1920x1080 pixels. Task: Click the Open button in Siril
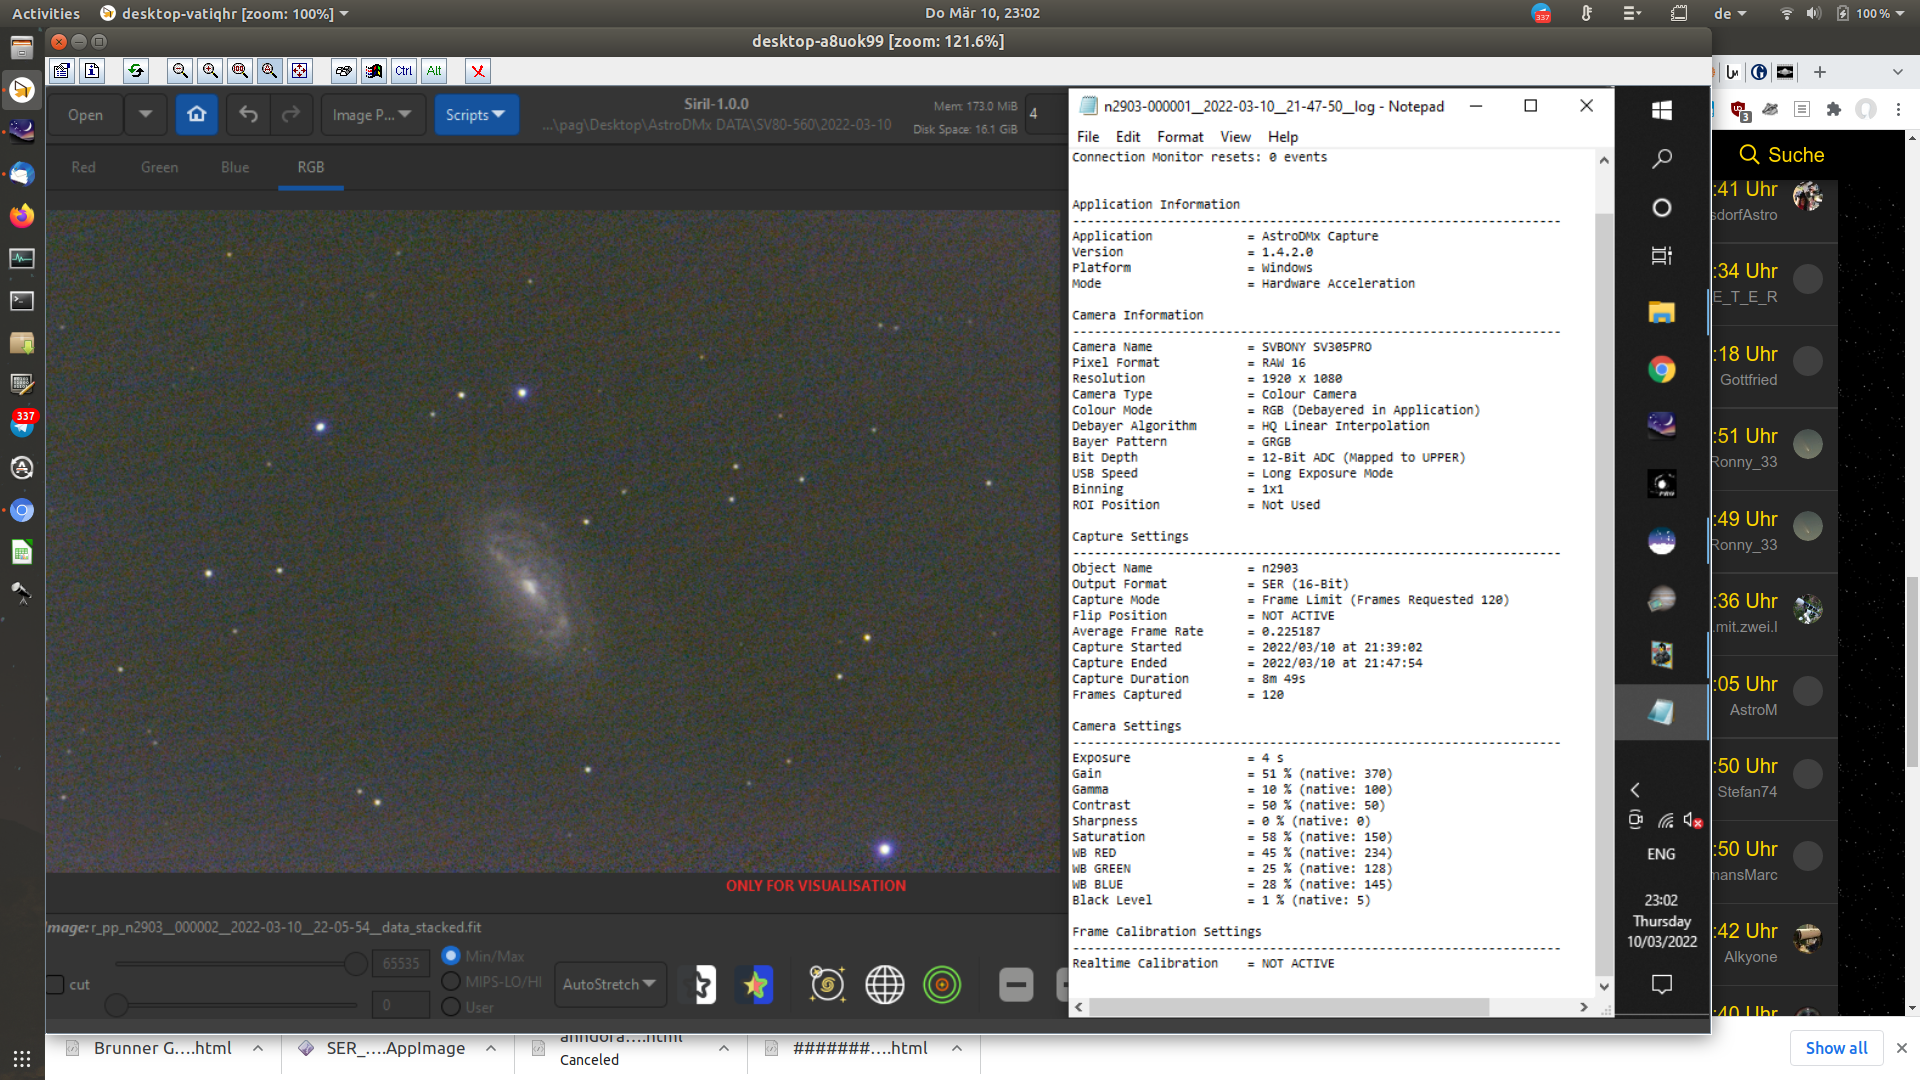coord(86,115)
